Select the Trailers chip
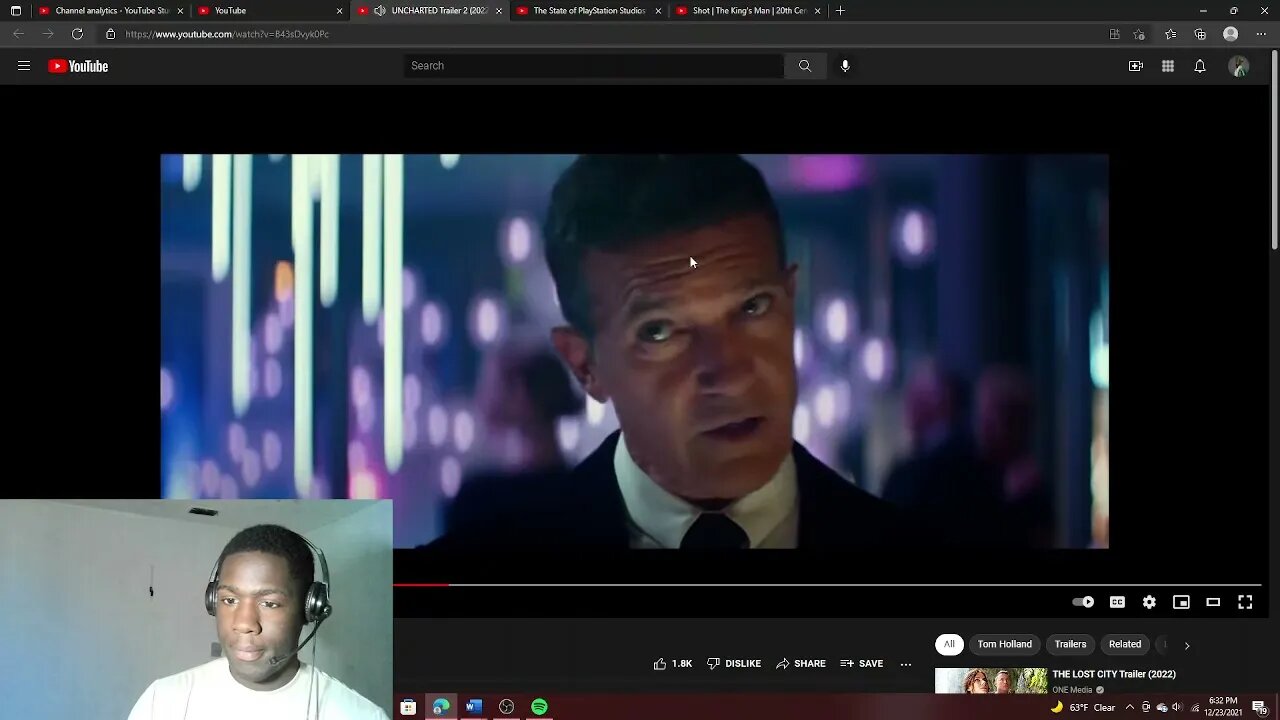Image resolution: width=1280 pixels, height=720 pixels. coord(1070,645)
